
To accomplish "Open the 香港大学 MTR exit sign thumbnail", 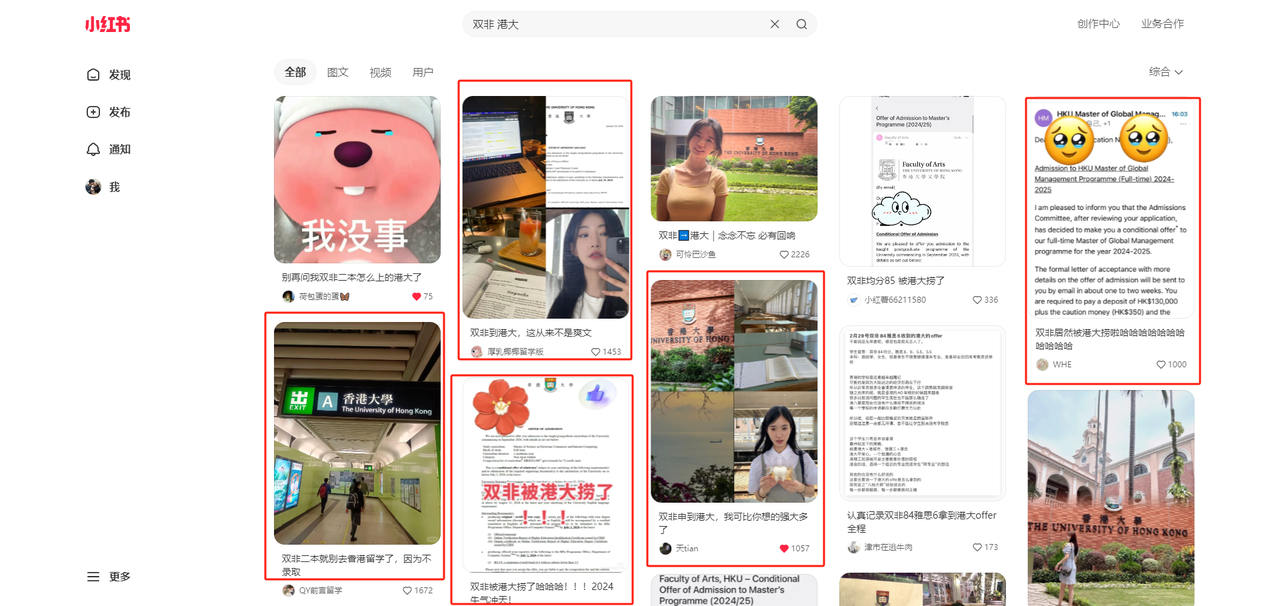I will (357, 432).
